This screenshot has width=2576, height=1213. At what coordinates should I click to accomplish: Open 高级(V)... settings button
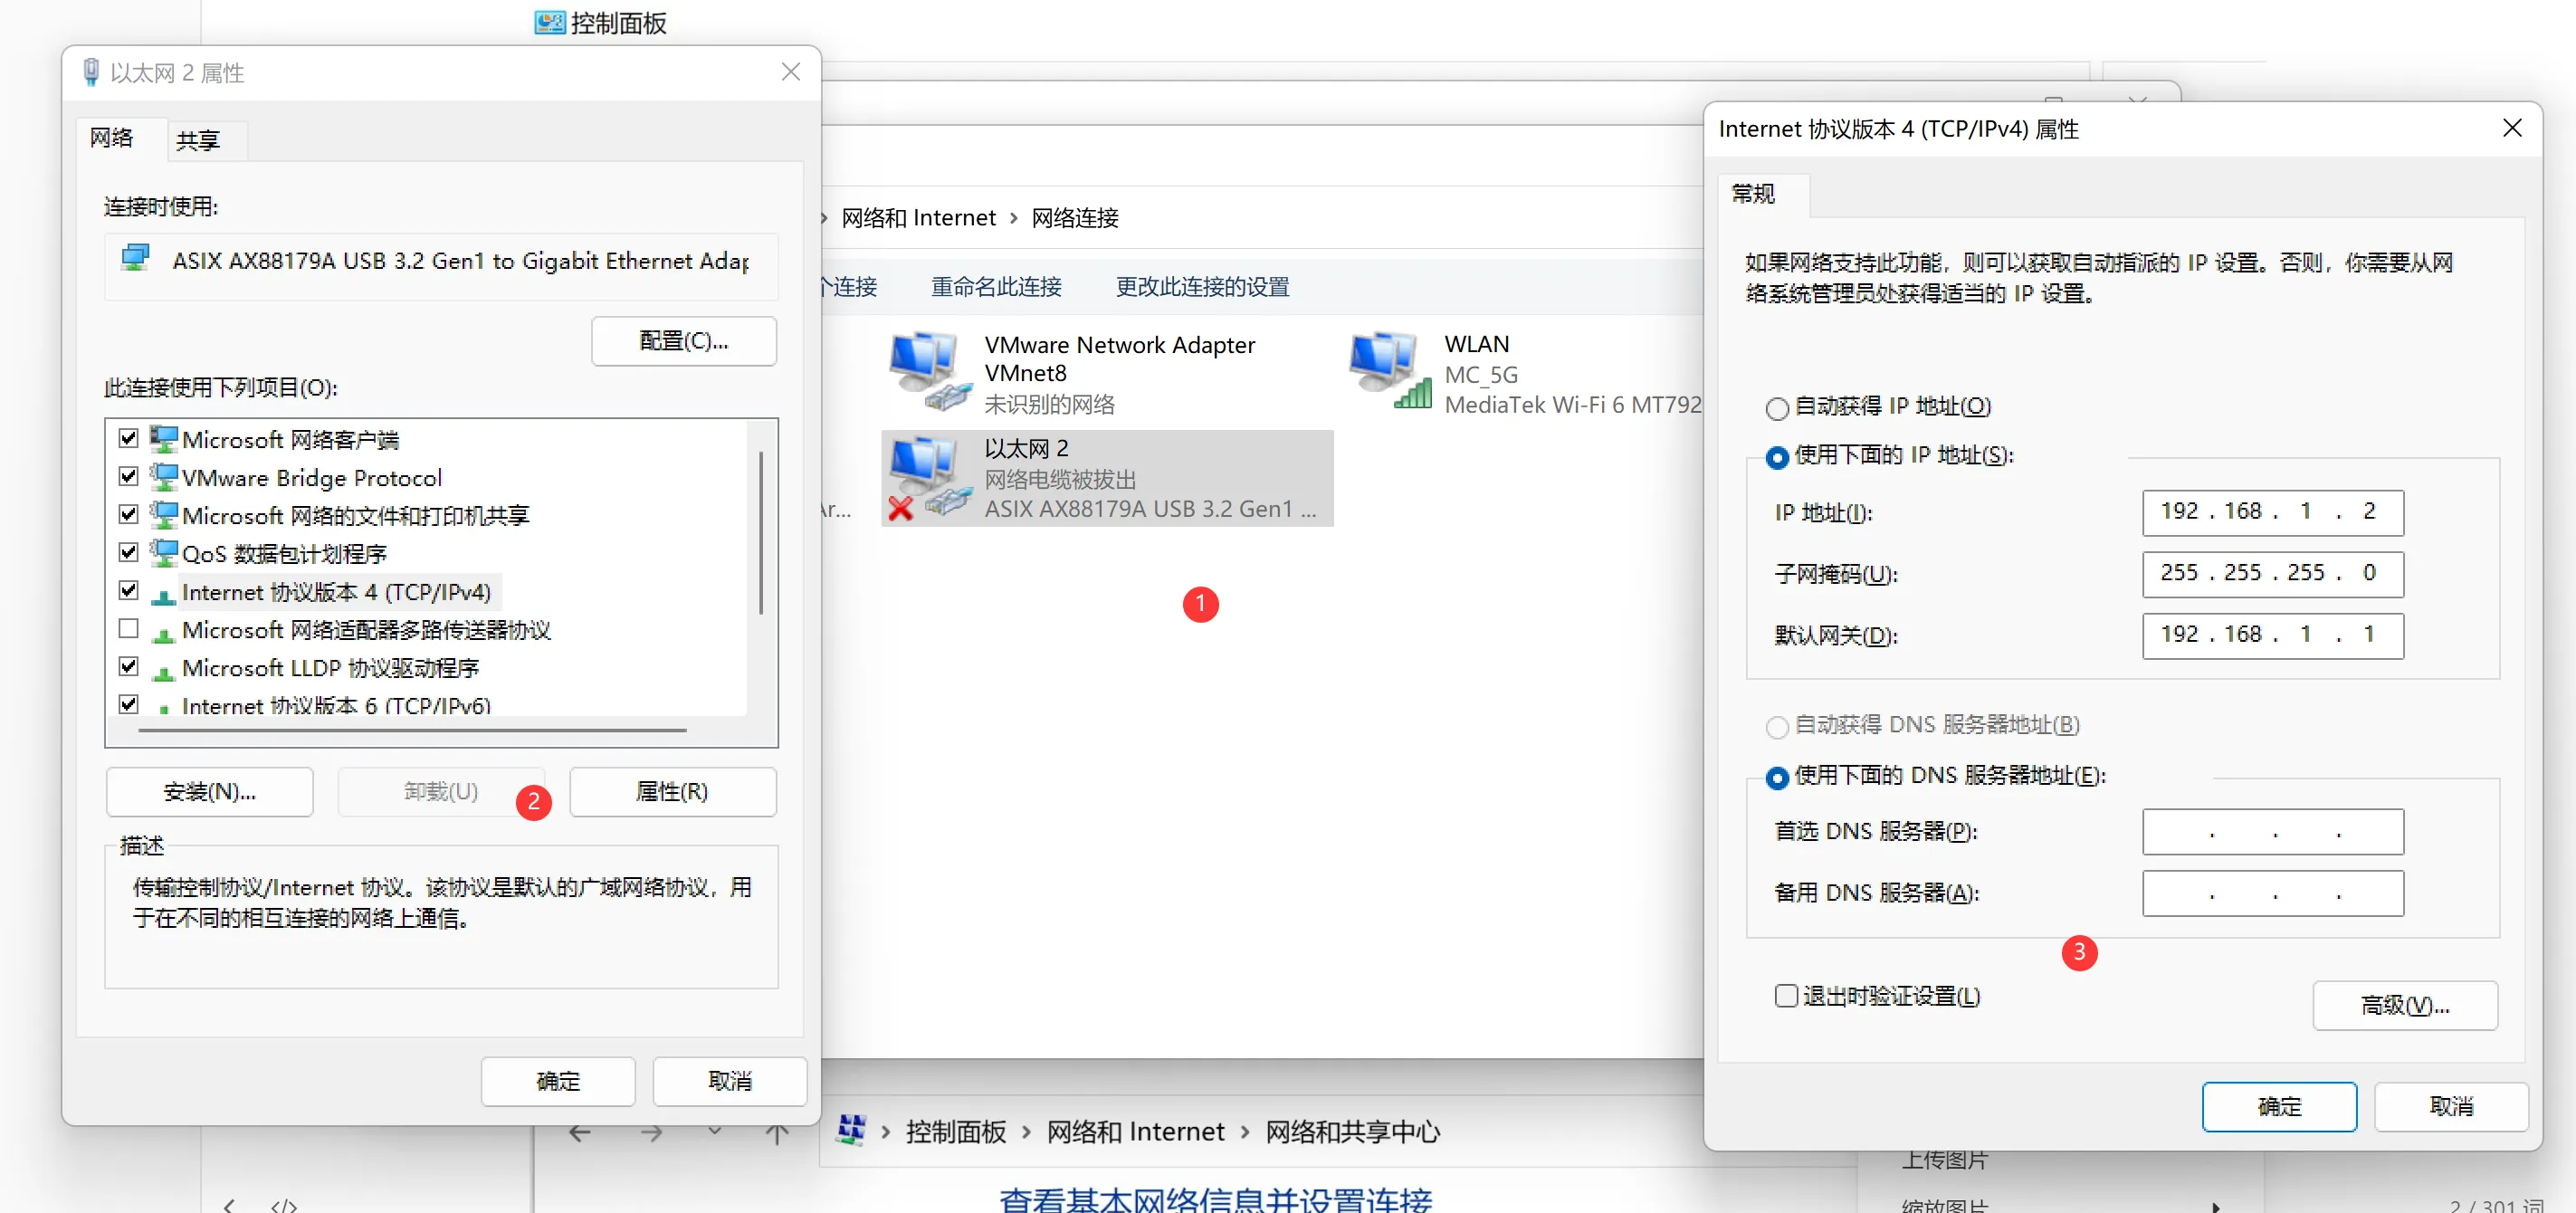pyautogui.click(x=2404, y=1005)
